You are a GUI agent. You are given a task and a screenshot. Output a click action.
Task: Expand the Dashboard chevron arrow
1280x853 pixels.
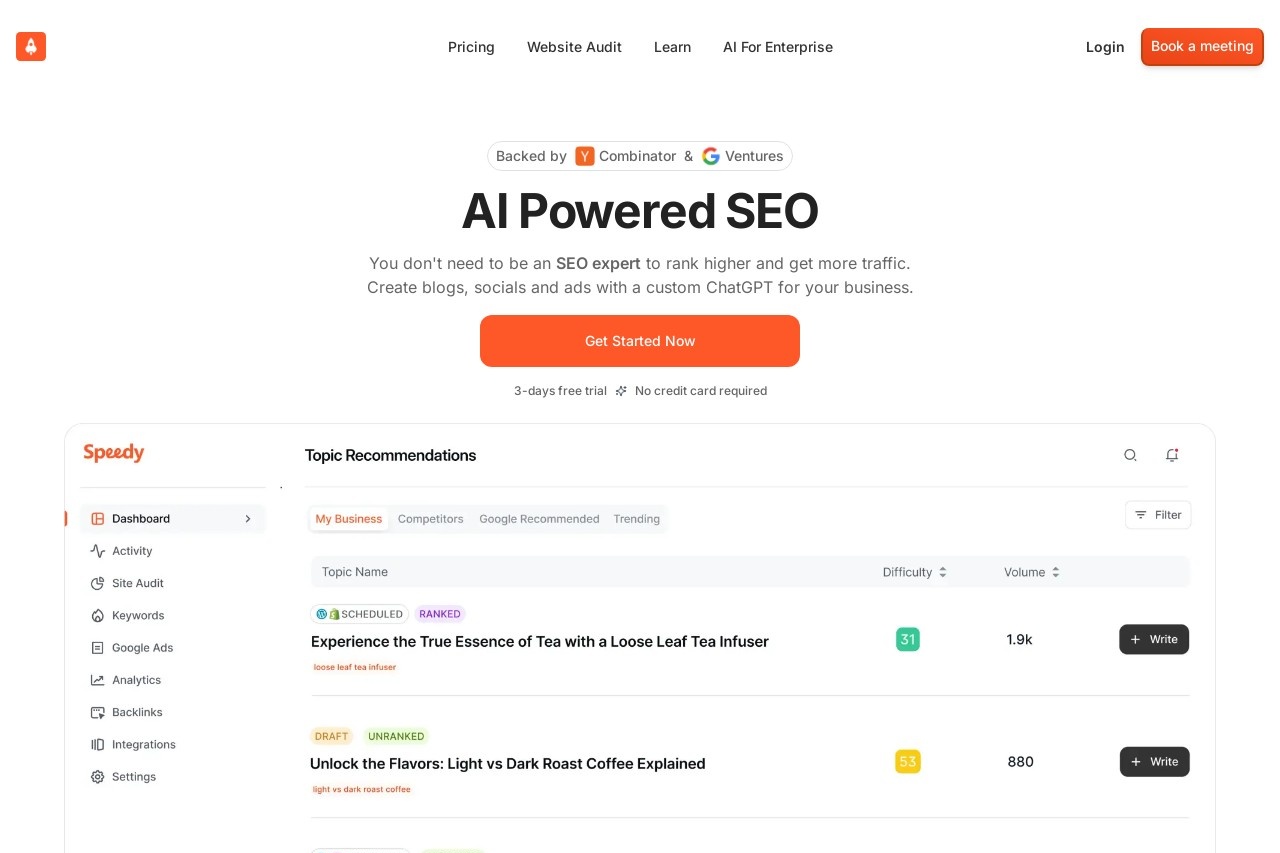(248, 519)
